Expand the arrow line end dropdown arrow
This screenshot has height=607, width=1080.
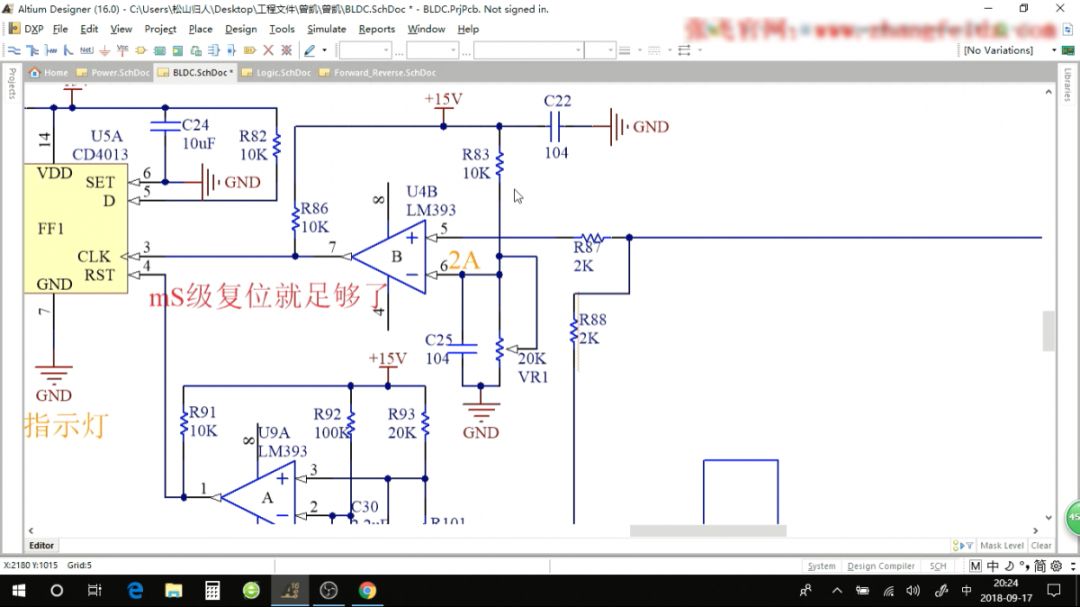[x=700, y=50]
